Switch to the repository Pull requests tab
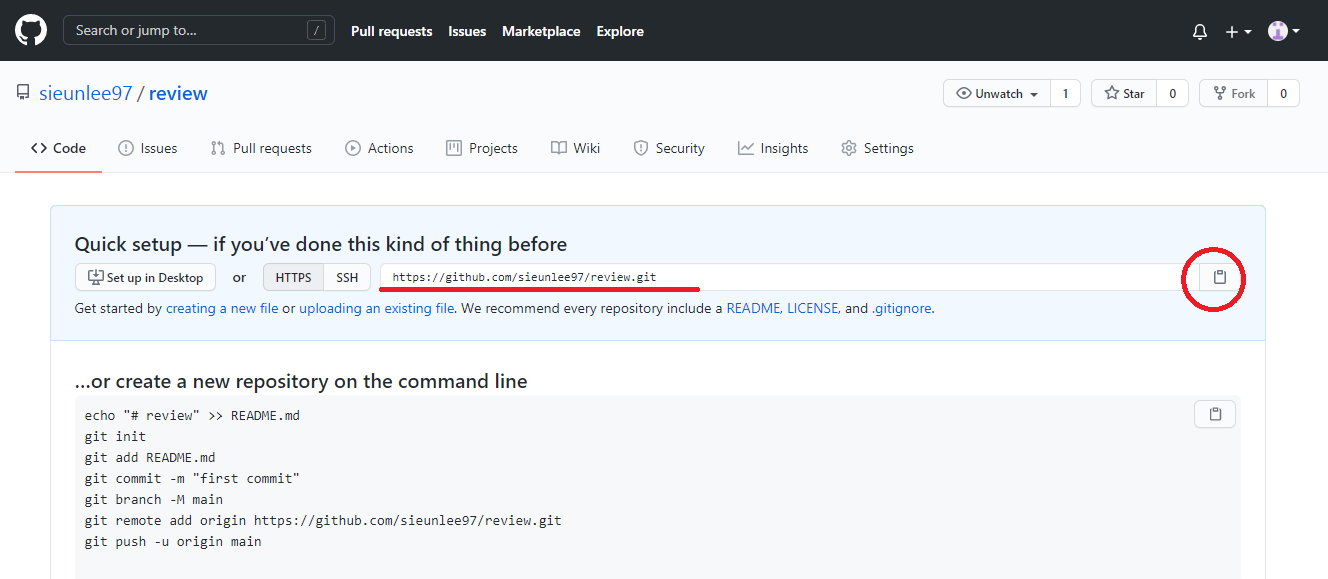1328x579 pixels. coord(261,148)
